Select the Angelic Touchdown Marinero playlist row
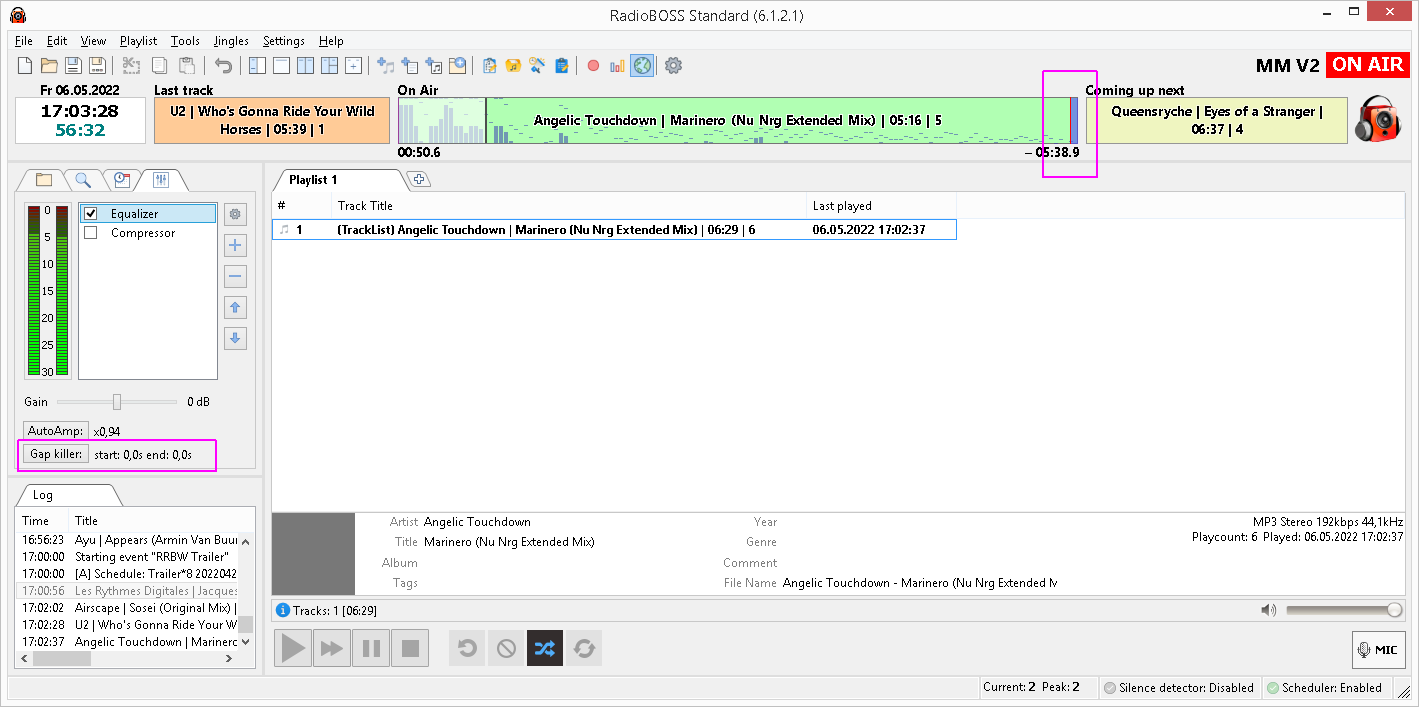1419x707 pixels. tap(614, 230)
